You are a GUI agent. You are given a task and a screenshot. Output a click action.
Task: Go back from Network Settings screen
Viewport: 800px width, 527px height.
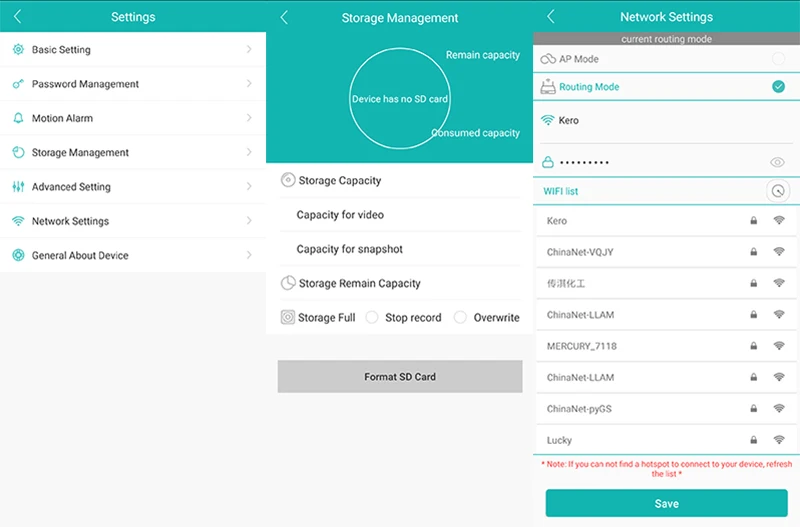click(x=551, y=16)
